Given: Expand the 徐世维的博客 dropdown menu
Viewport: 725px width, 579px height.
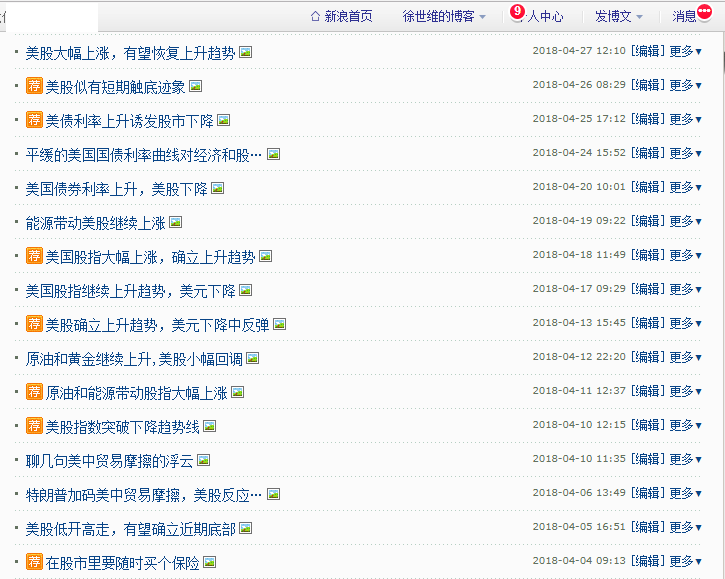Looking at the screenshot, I should tap(445, 16).
